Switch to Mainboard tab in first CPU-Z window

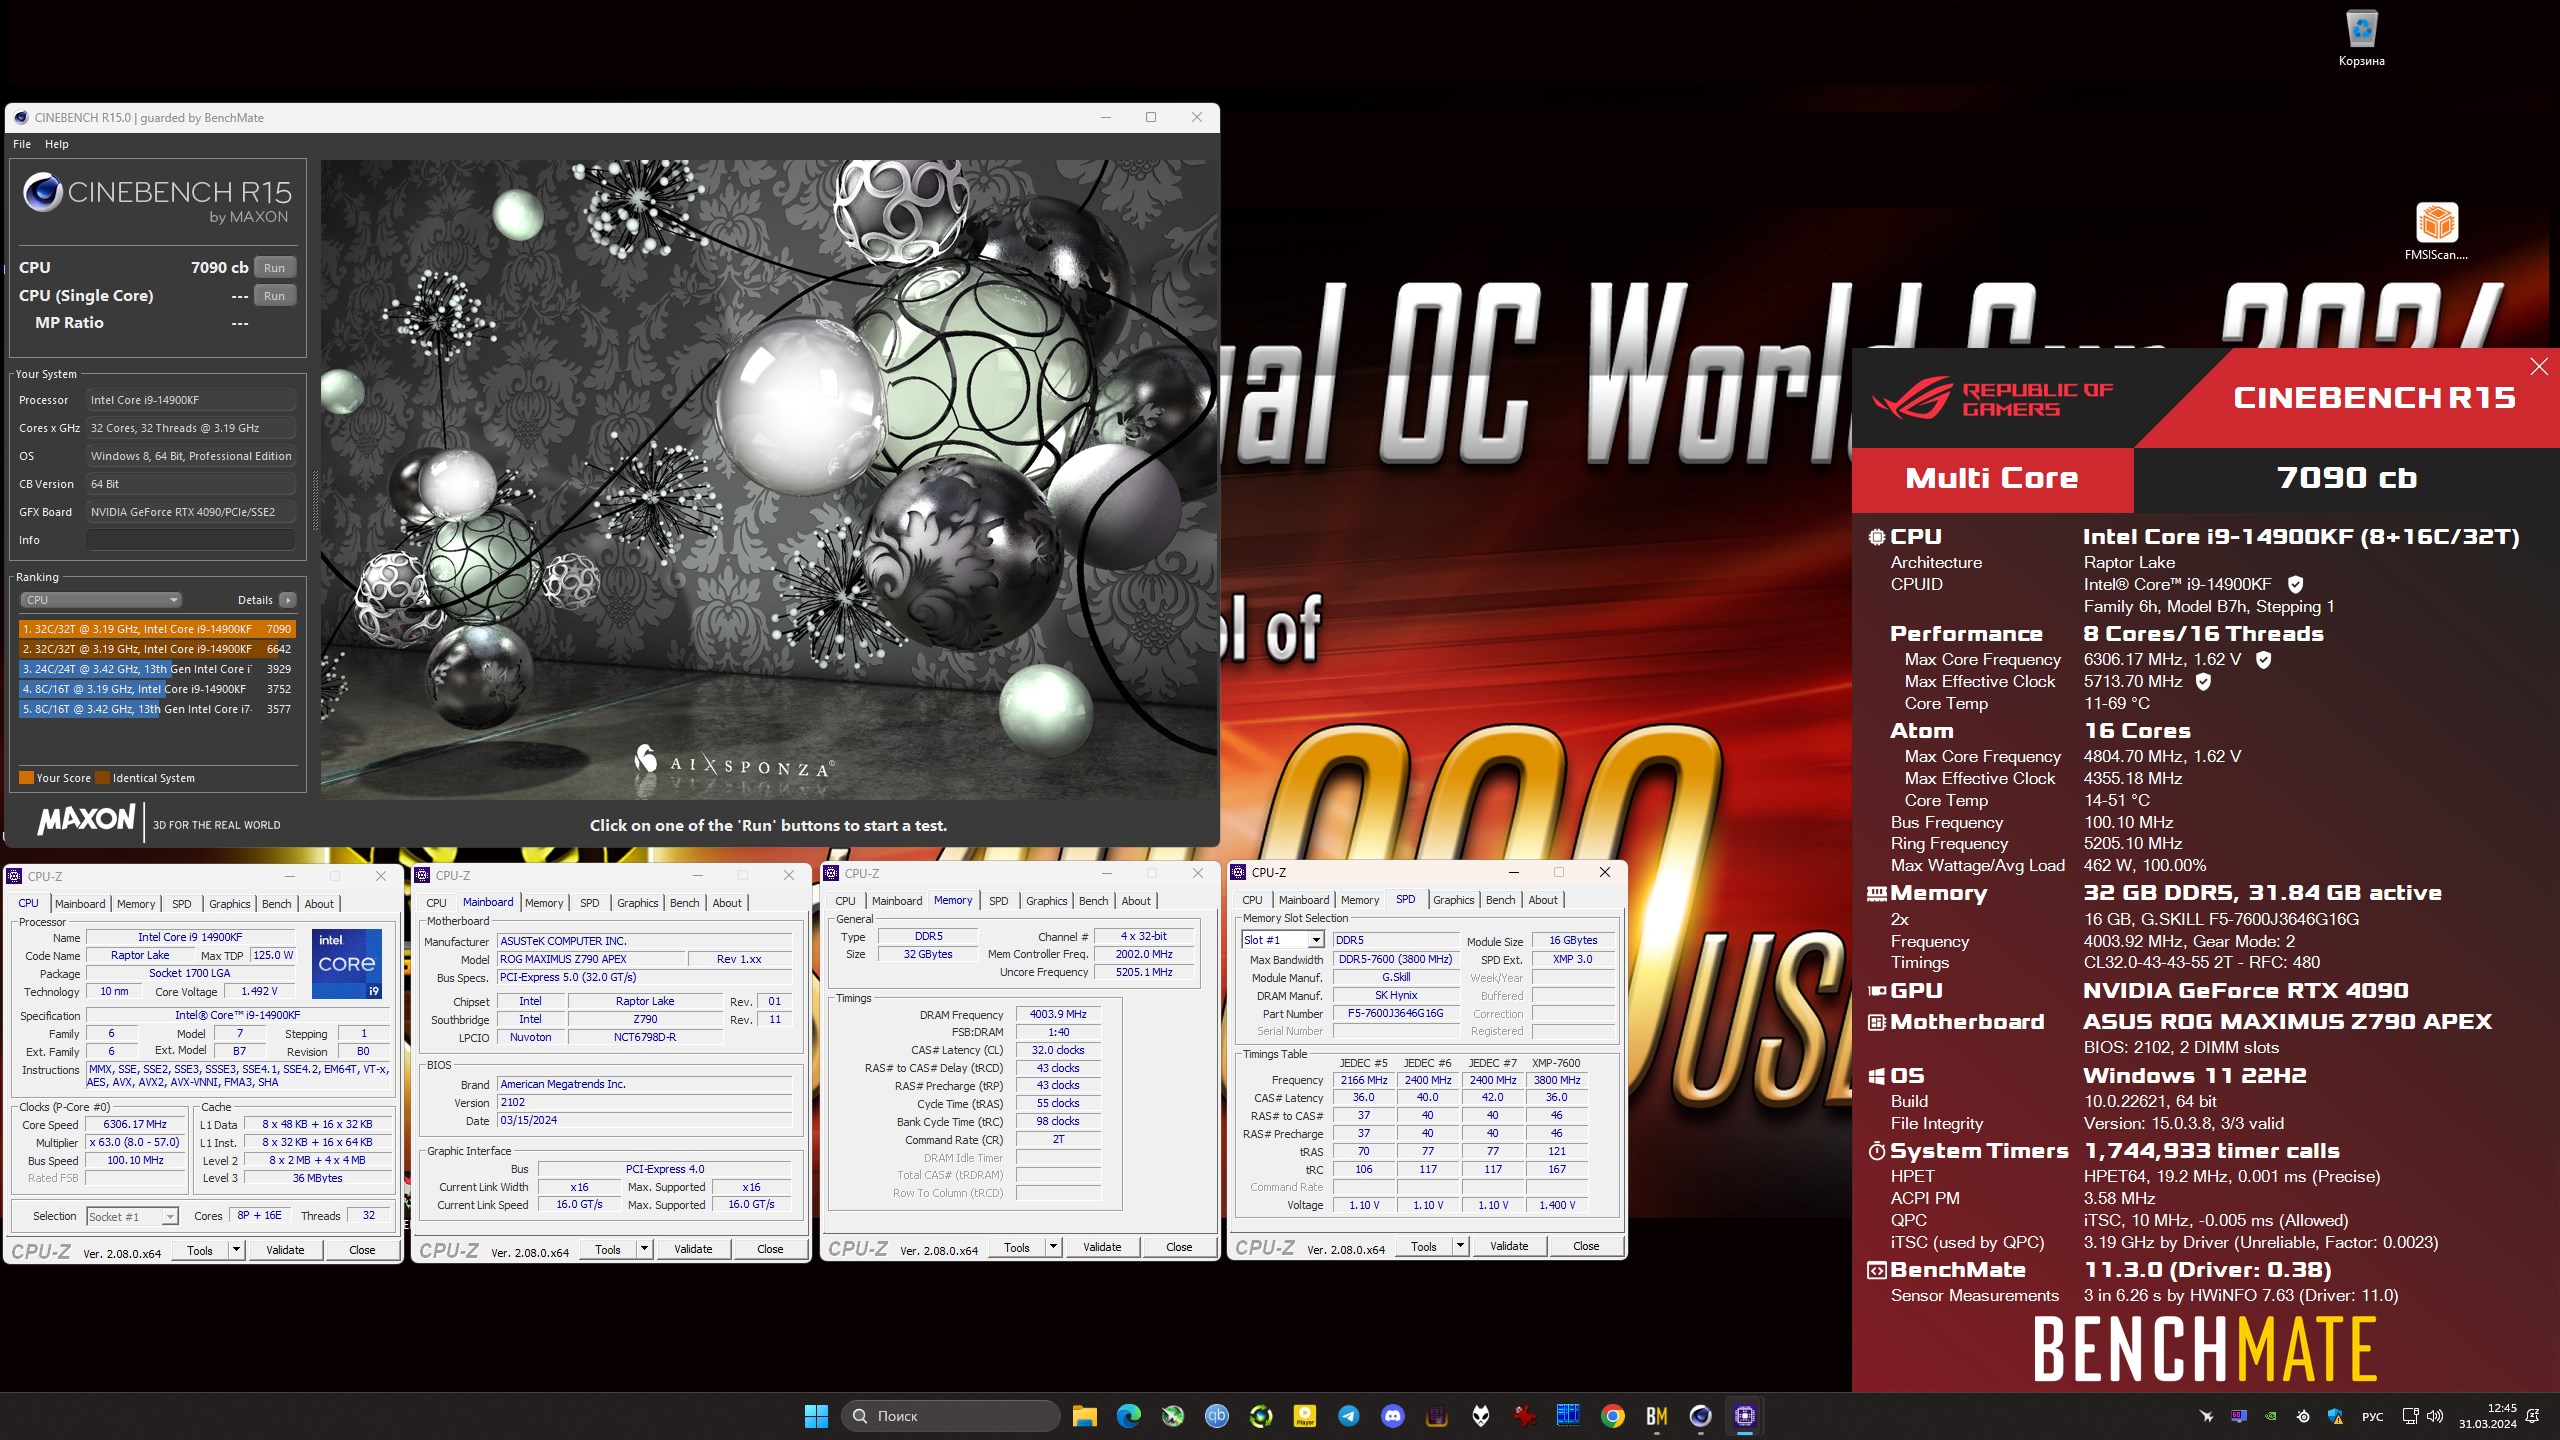(80, 904)
